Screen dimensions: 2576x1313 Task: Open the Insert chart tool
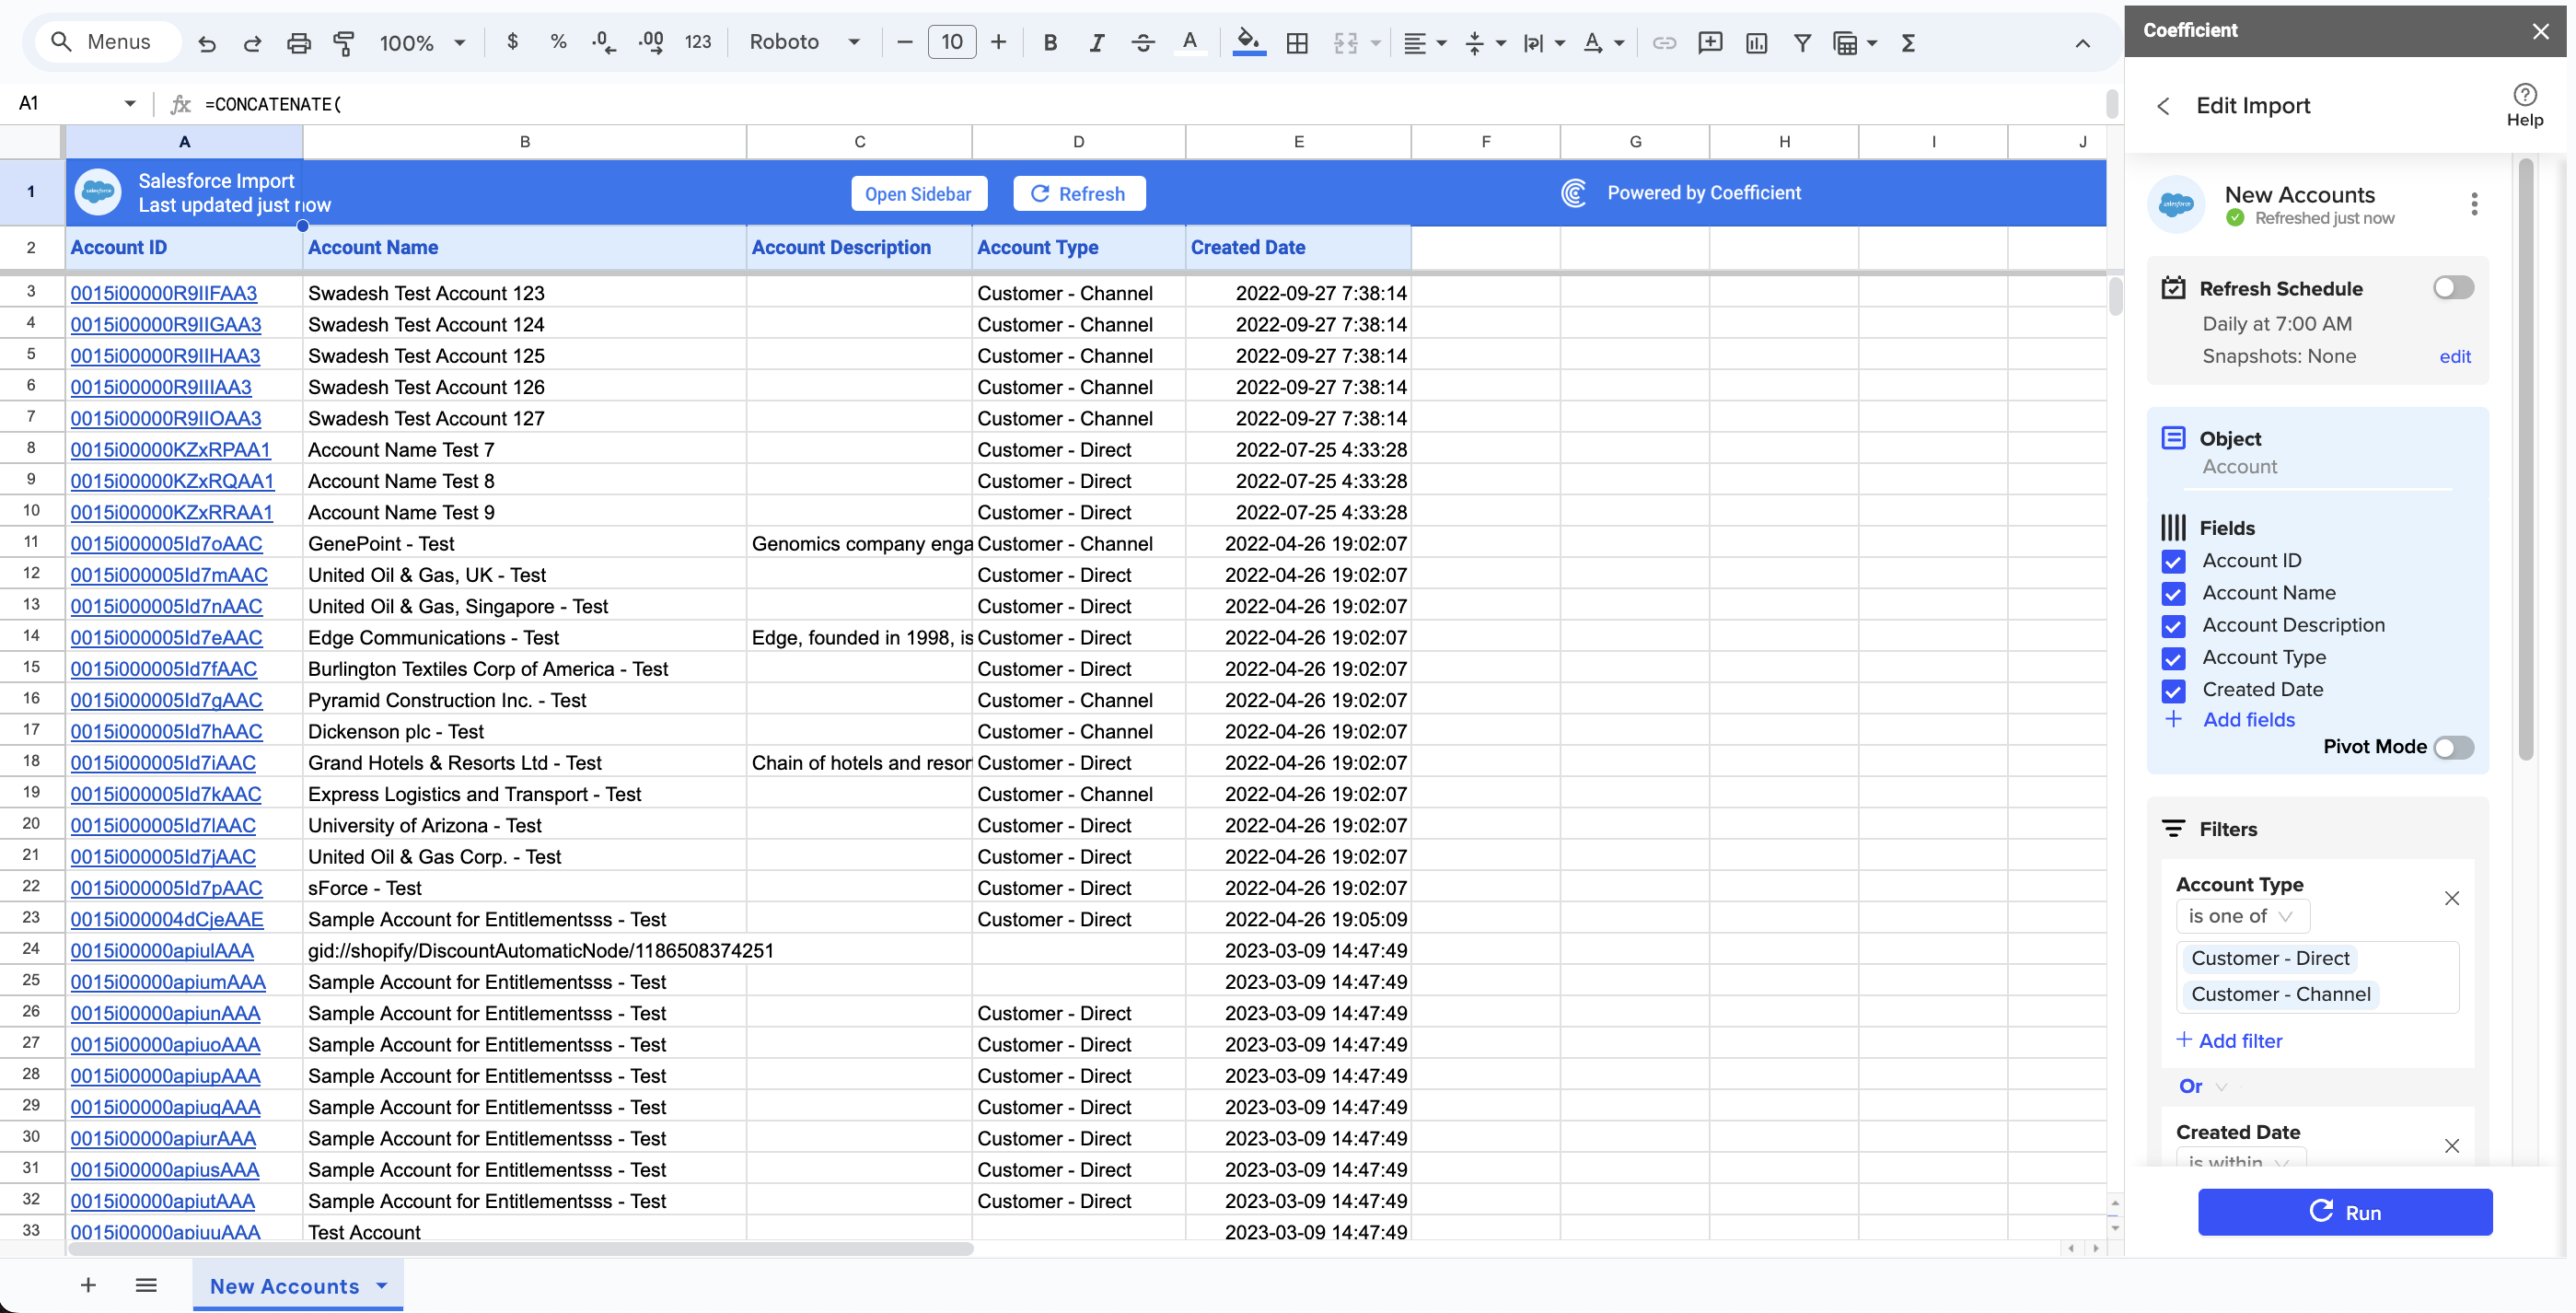[x=1757, y=42]
